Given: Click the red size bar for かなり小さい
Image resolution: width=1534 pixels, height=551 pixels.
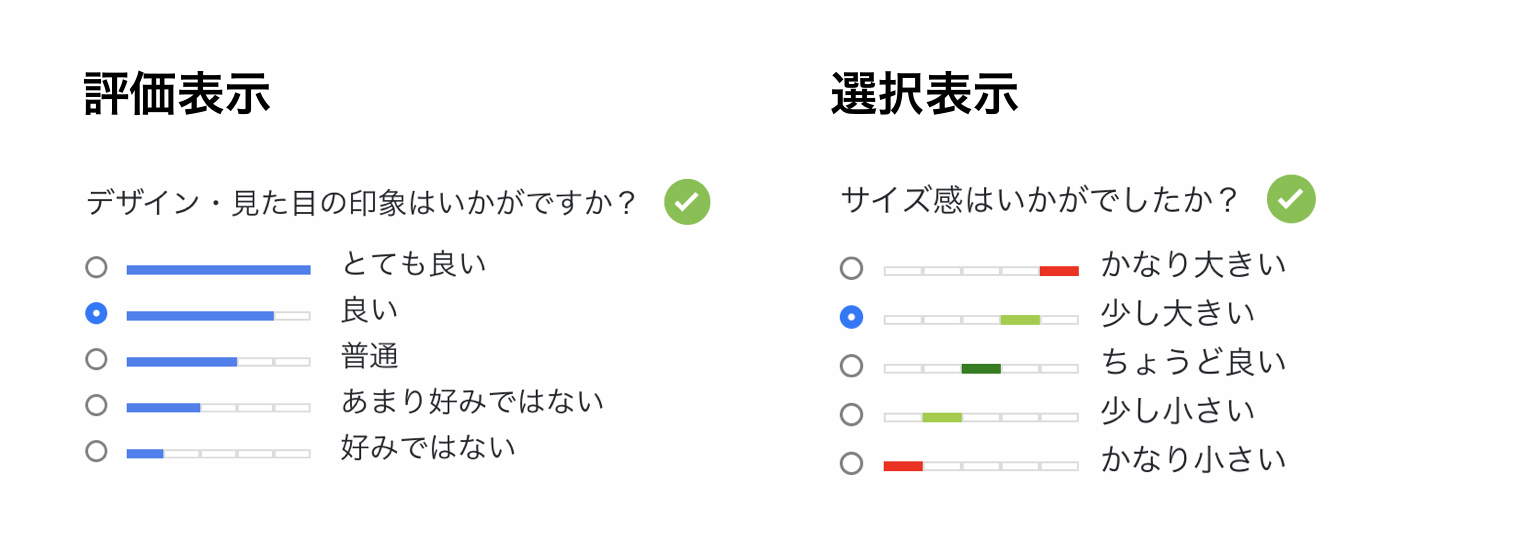Looking at the screenshot, I should [x=903, y=465].
